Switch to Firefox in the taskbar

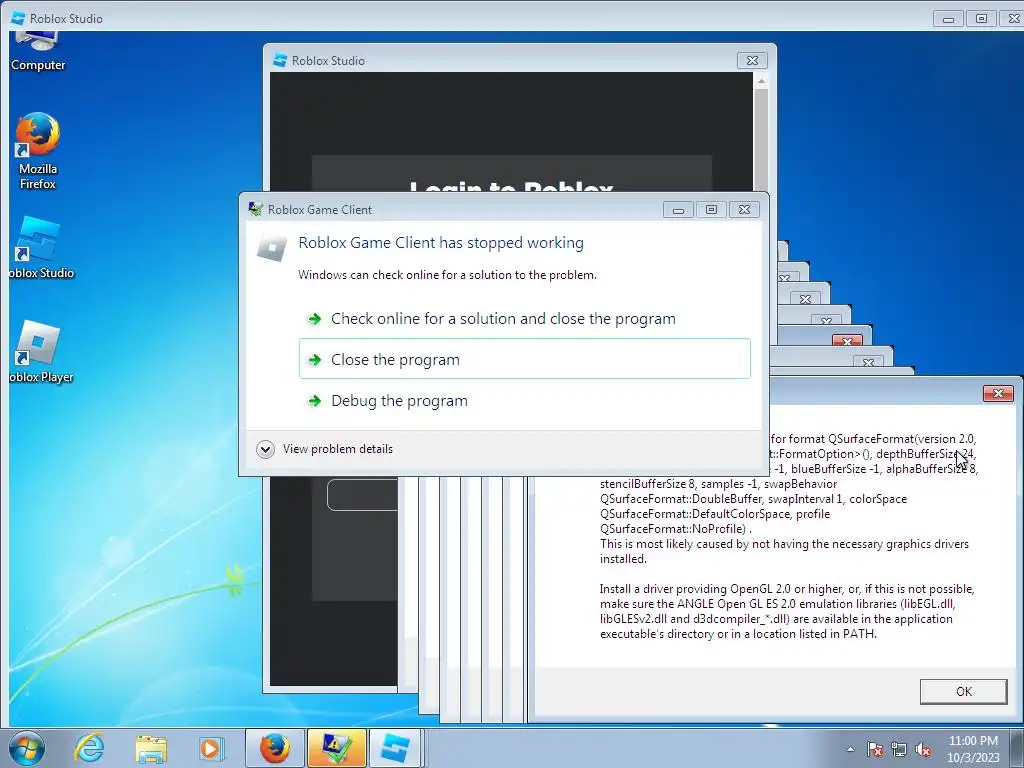274,748
